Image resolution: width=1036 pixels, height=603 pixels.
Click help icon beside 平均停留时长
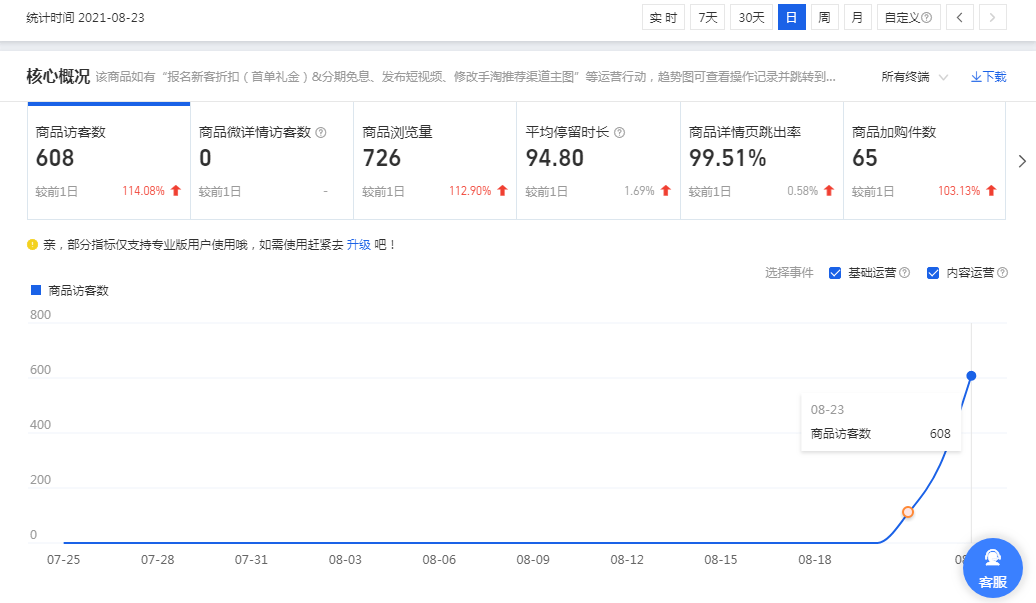pyautogui.click(x=620, y=132)
